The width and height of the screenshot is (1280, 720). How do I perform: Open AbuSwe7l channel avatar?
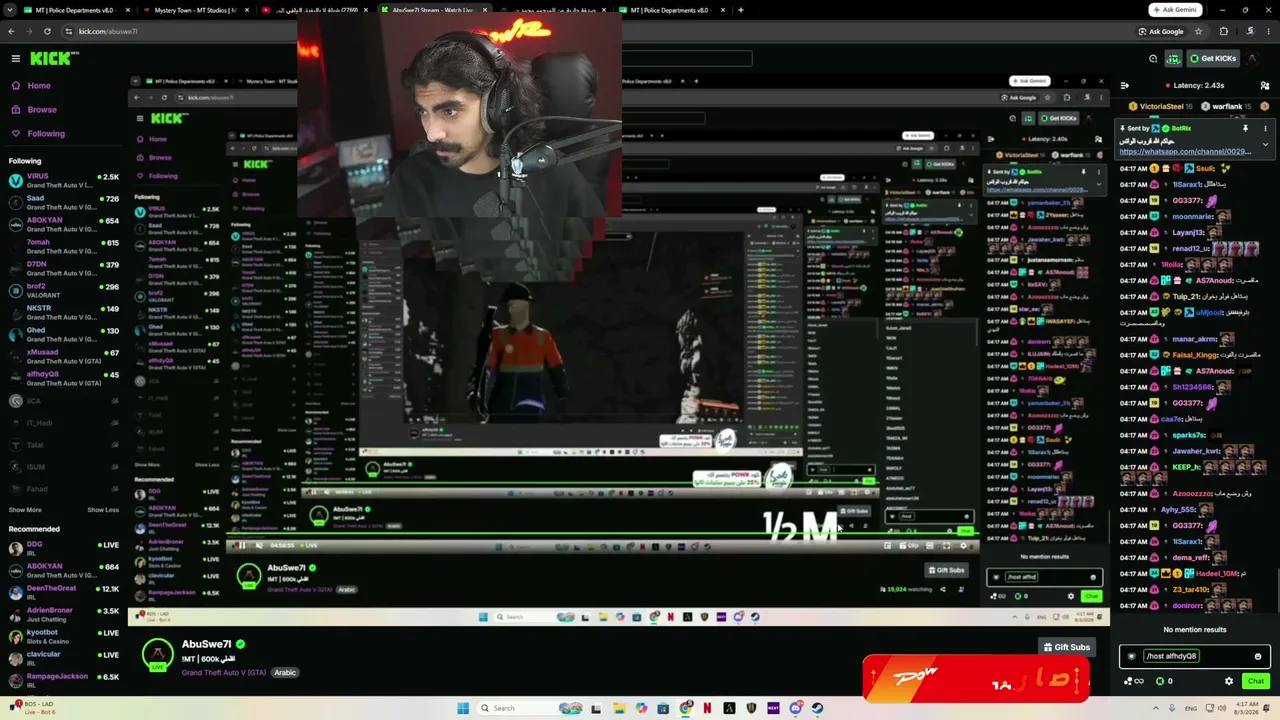158,655
